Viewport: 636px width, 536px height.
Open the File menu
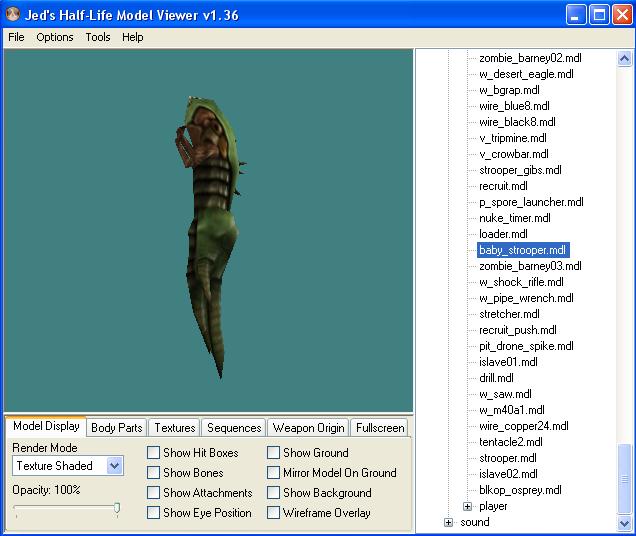point(16,37)
